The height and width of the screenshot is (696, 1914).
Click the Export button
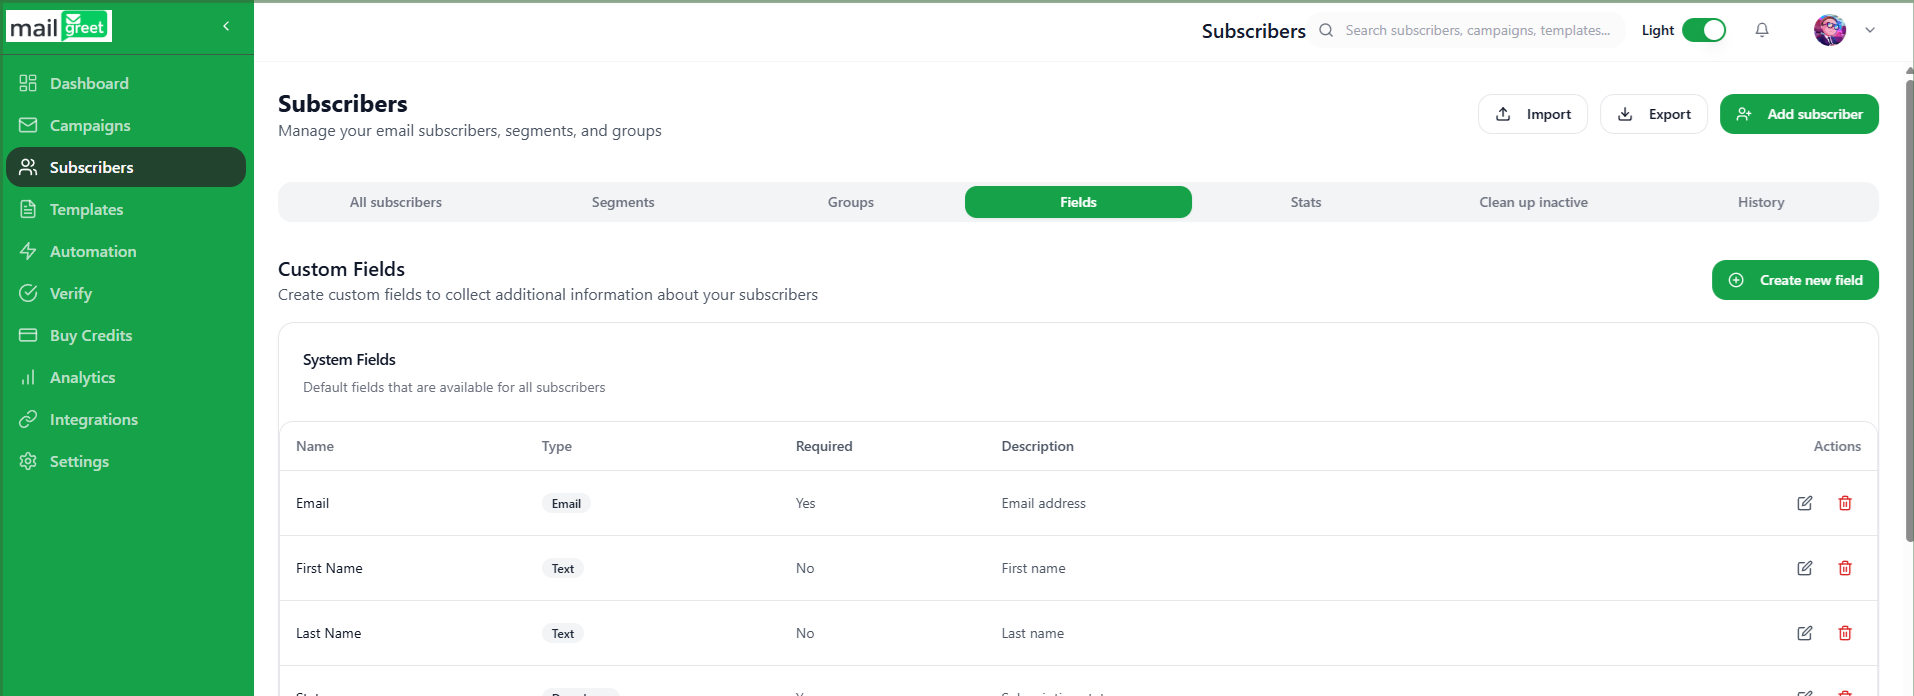coord(1654,114)
